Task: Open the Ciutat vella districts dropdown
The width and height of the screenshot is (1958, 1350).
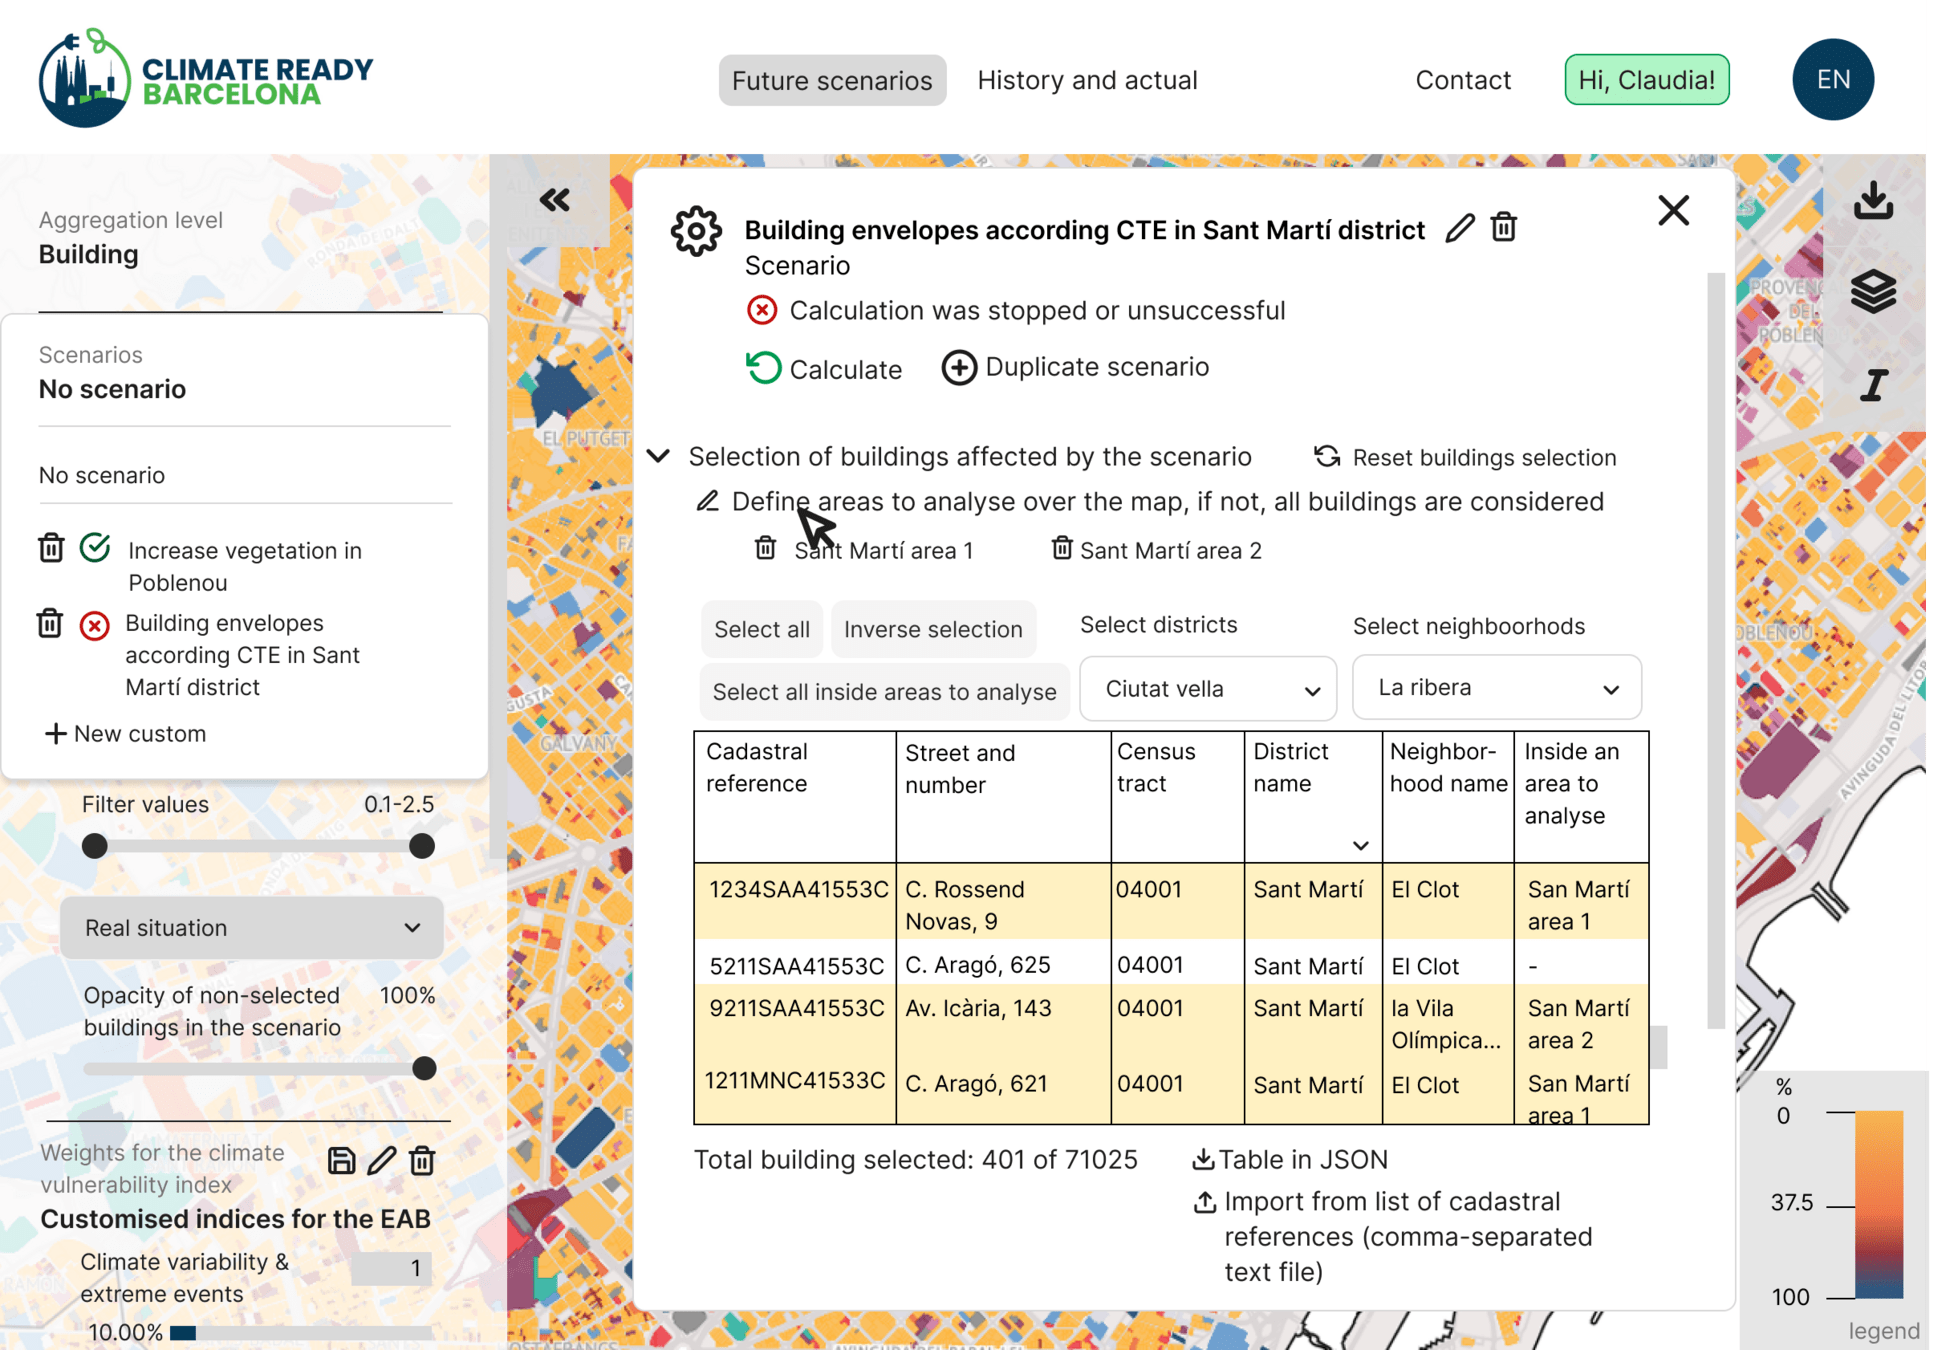Action: click(1207, 689)
